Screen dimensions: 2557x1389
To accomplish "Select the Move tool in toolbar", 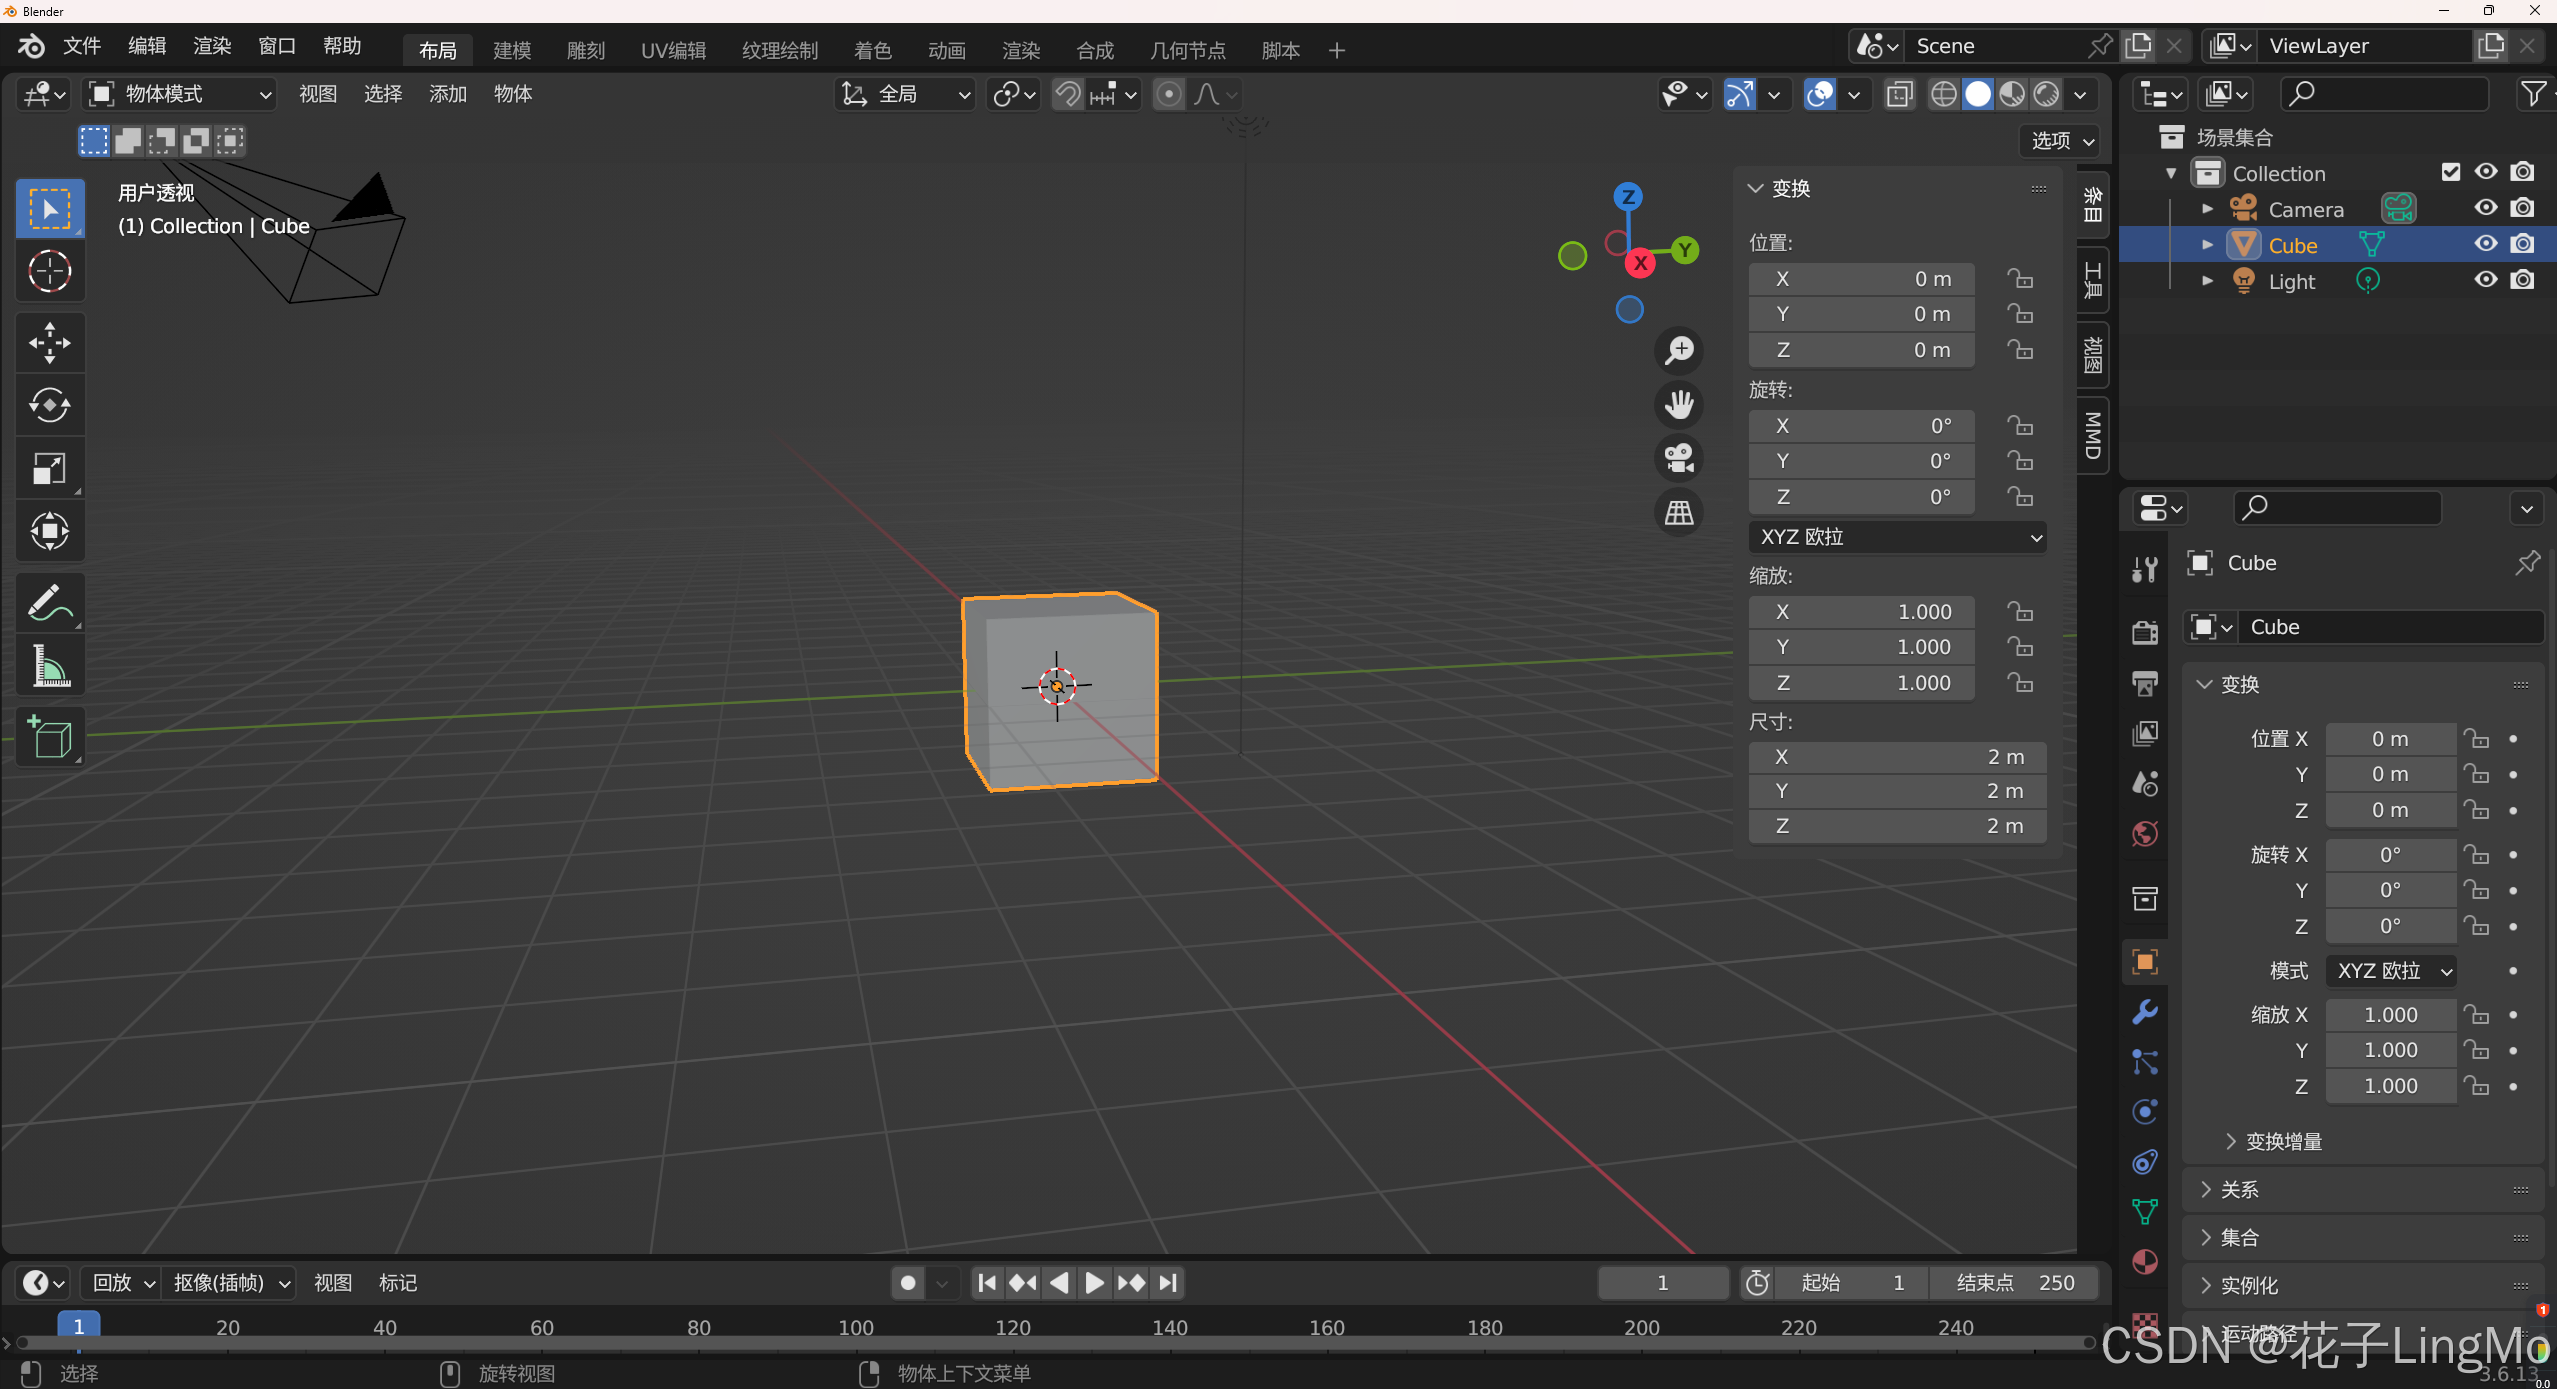I will click(x=49, y=343).
